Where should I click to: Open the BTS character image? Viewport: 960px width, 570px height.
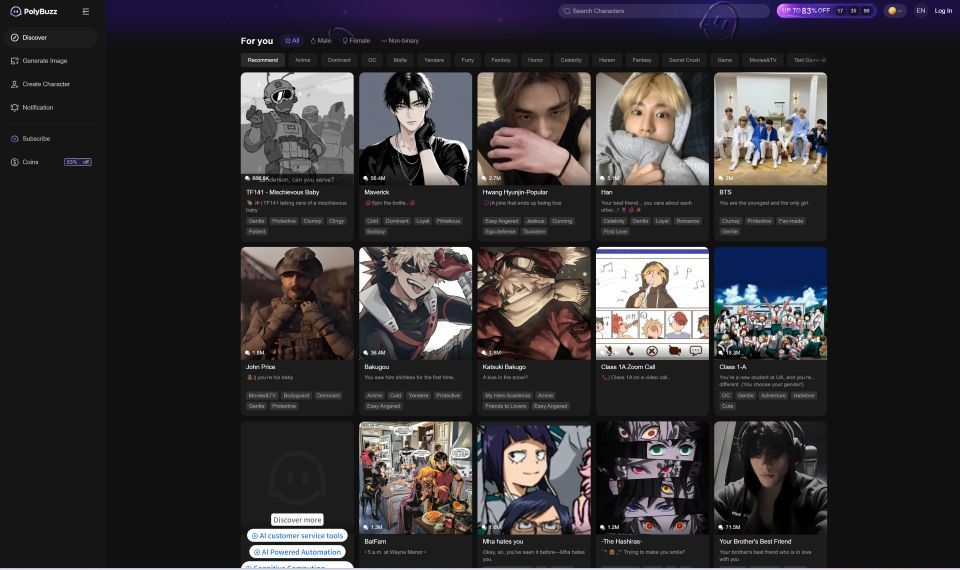[770, 129]
